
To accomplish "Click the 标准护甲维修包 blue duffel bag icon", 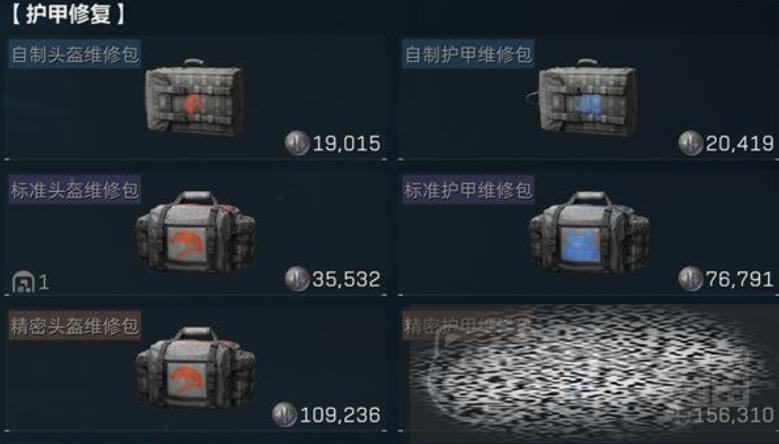I will 589,232.
